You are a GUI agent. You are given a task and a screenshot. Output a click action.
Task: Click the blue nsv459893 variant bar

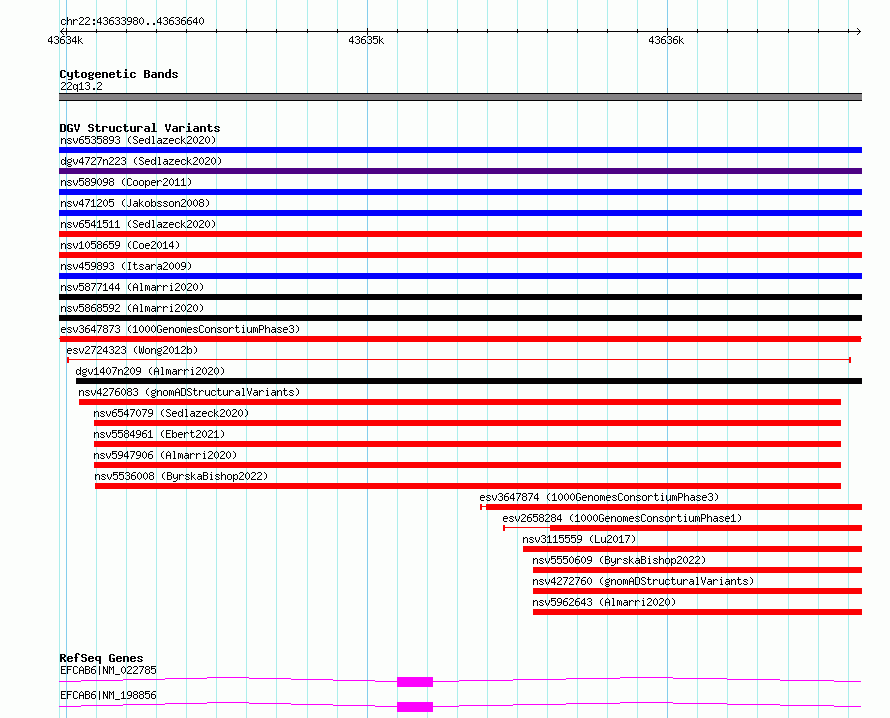coord(460,276)
